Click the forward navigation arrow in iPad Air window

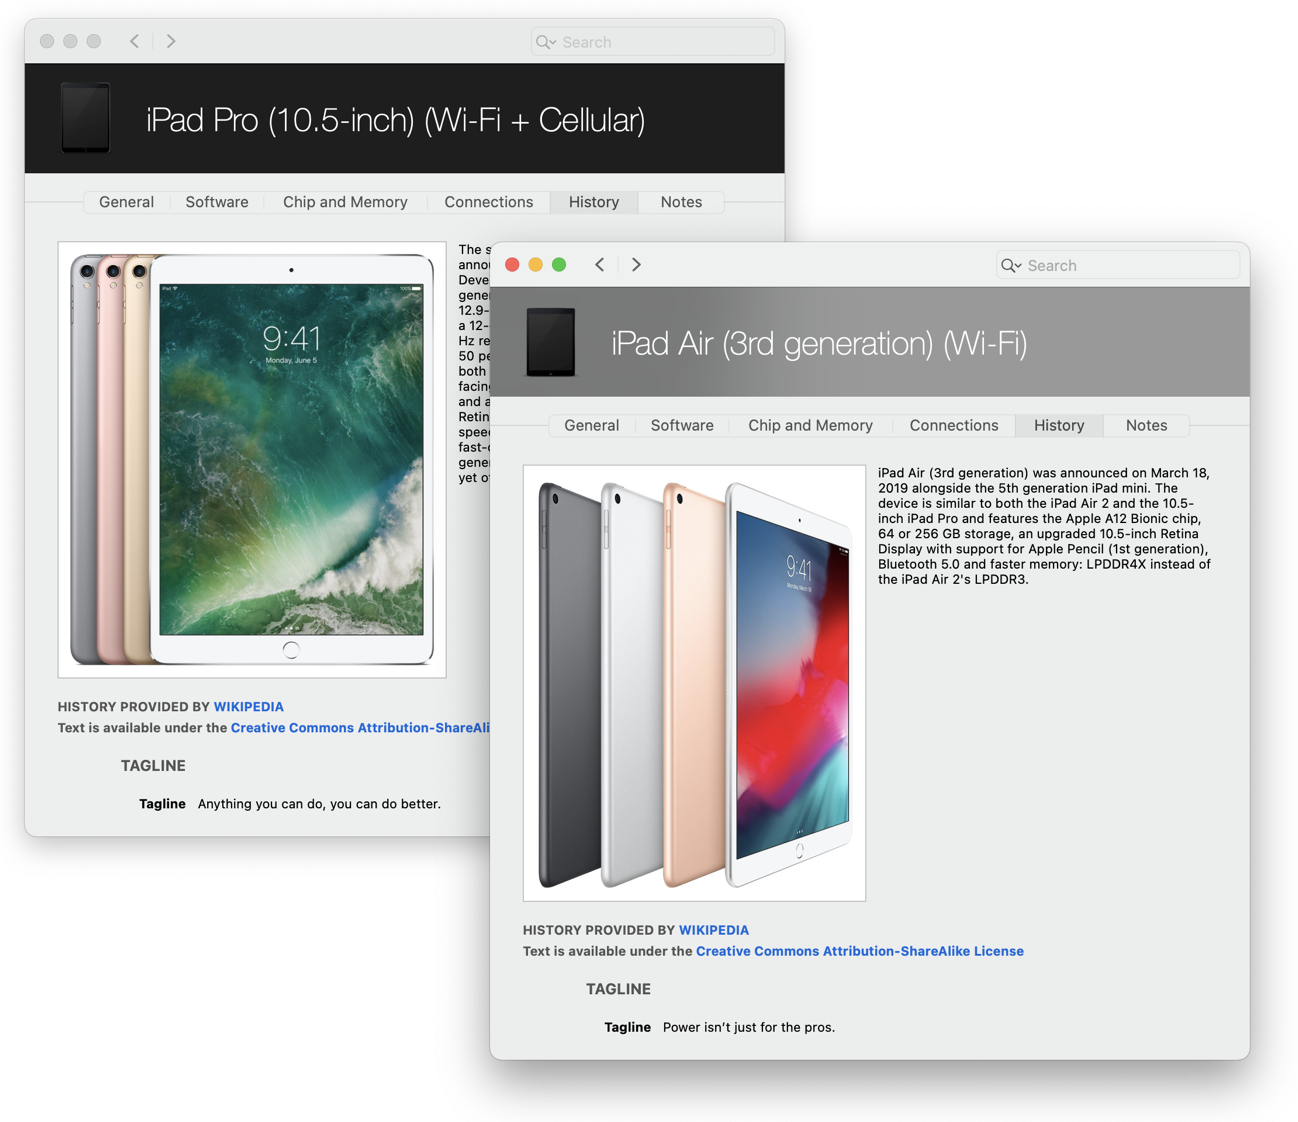636,264
